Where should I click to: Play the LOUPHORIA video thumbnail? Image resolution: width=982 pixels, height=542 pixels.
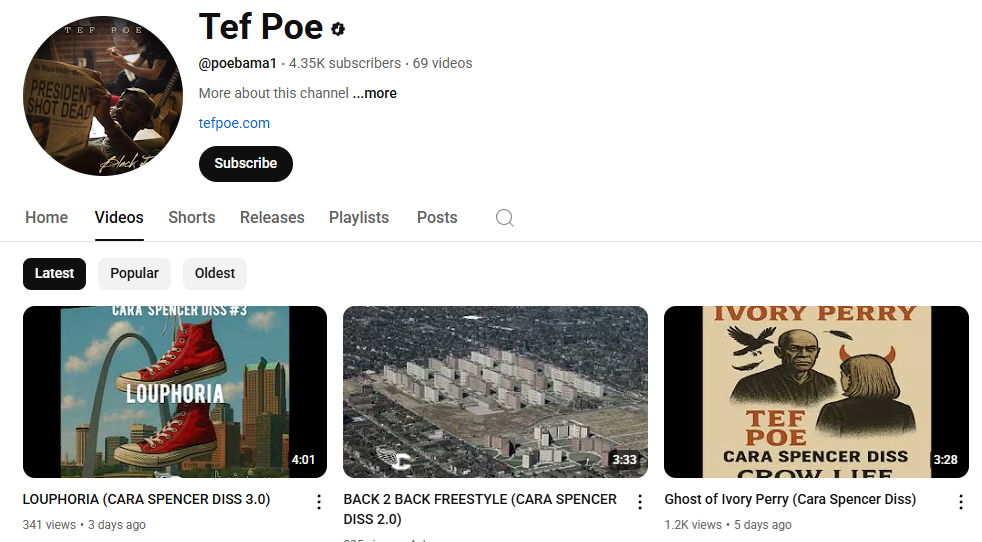(x=175, y=392)
